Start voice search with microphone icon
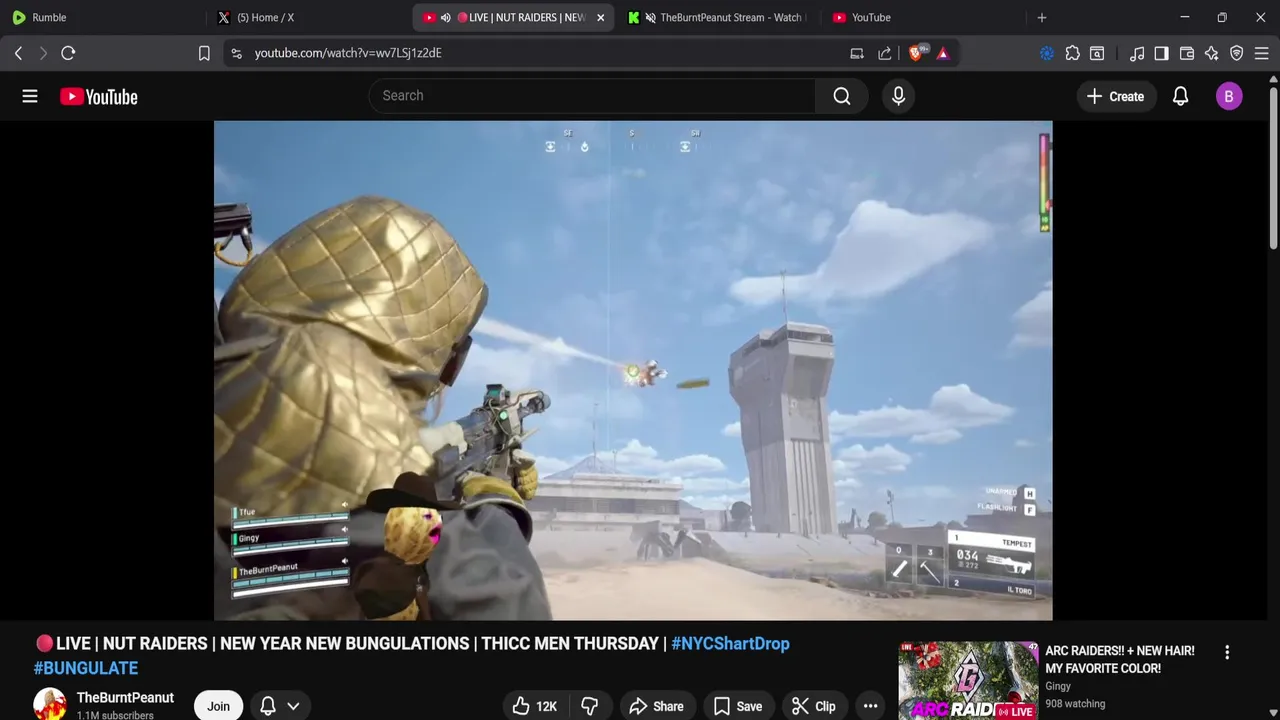Screen dimensions: 1280x720 pos(898,96)
